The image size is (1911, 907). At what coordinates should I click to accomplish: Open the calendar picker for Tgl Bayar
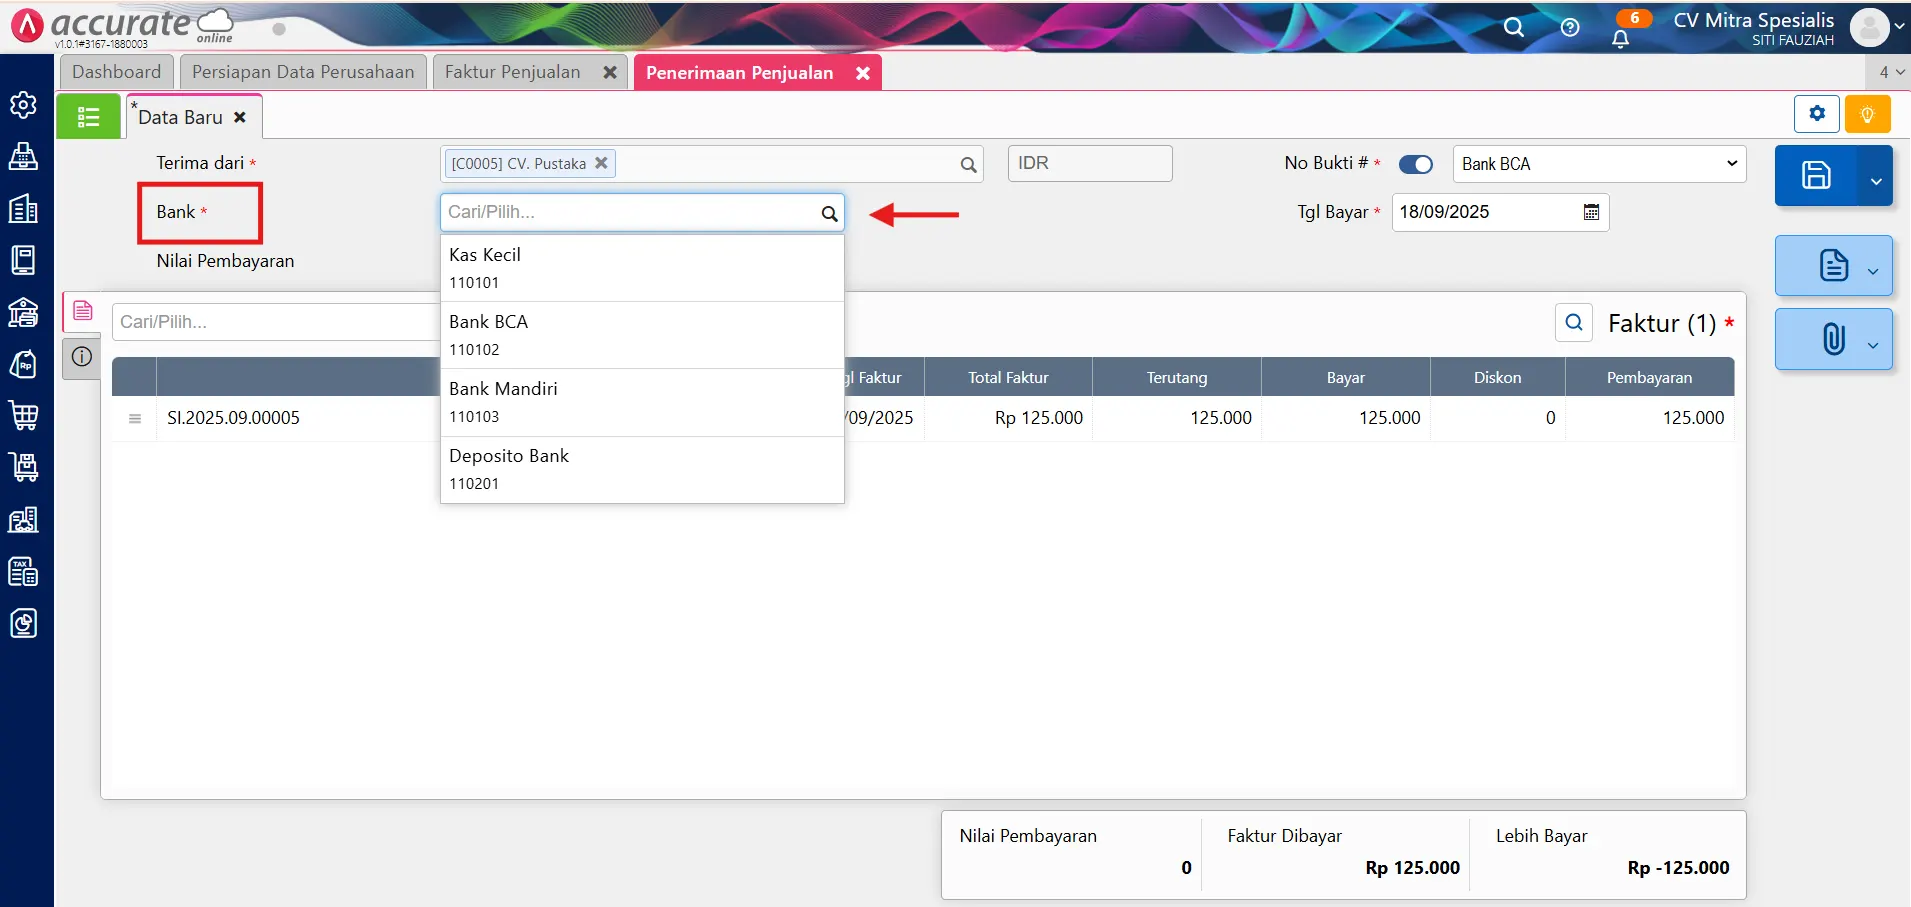[x=1591, y=212]
